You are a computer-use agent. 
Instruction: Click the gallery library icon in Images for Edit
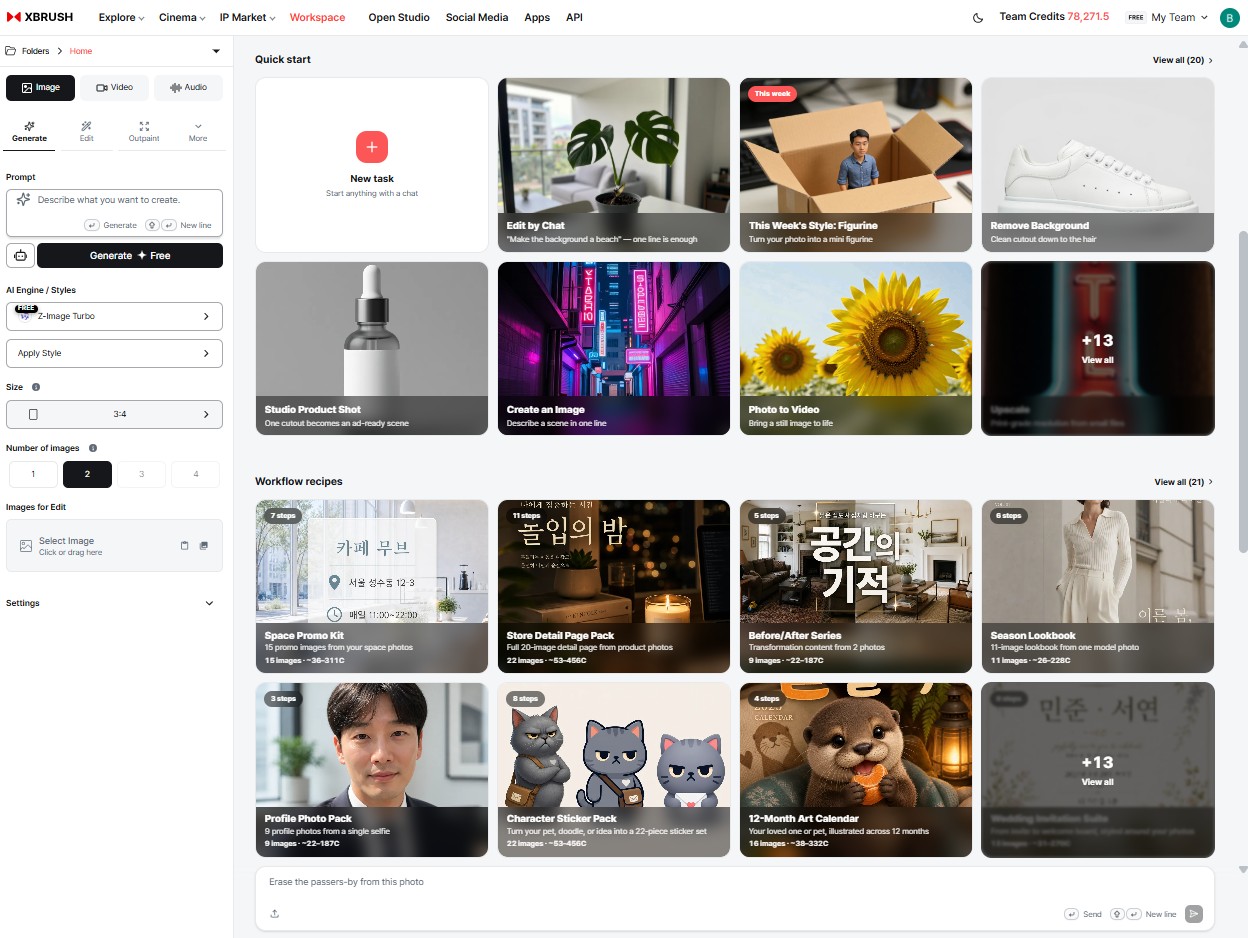(x=204, y=546)
